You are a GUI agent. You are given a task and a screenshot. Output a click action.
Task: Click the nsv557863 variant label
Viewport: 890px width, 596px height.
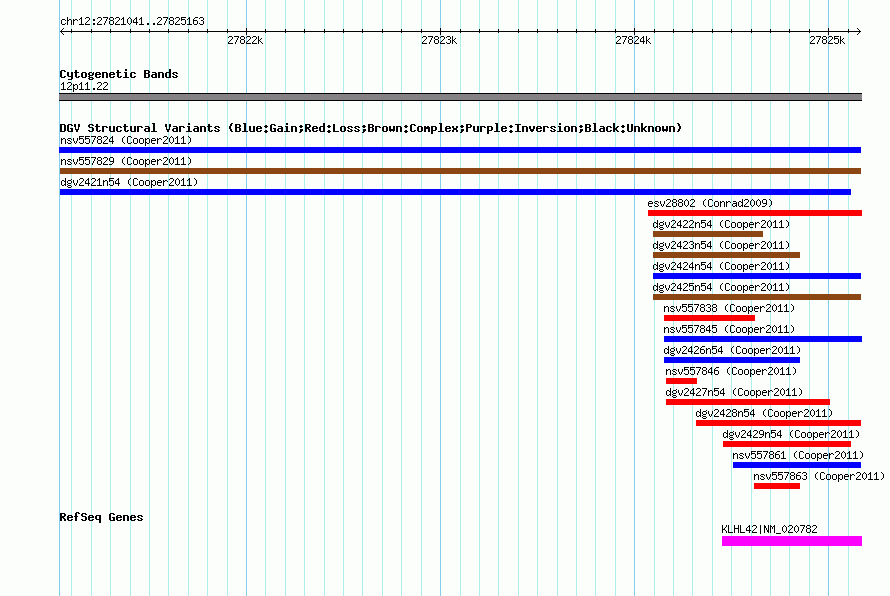coord(819,476)
